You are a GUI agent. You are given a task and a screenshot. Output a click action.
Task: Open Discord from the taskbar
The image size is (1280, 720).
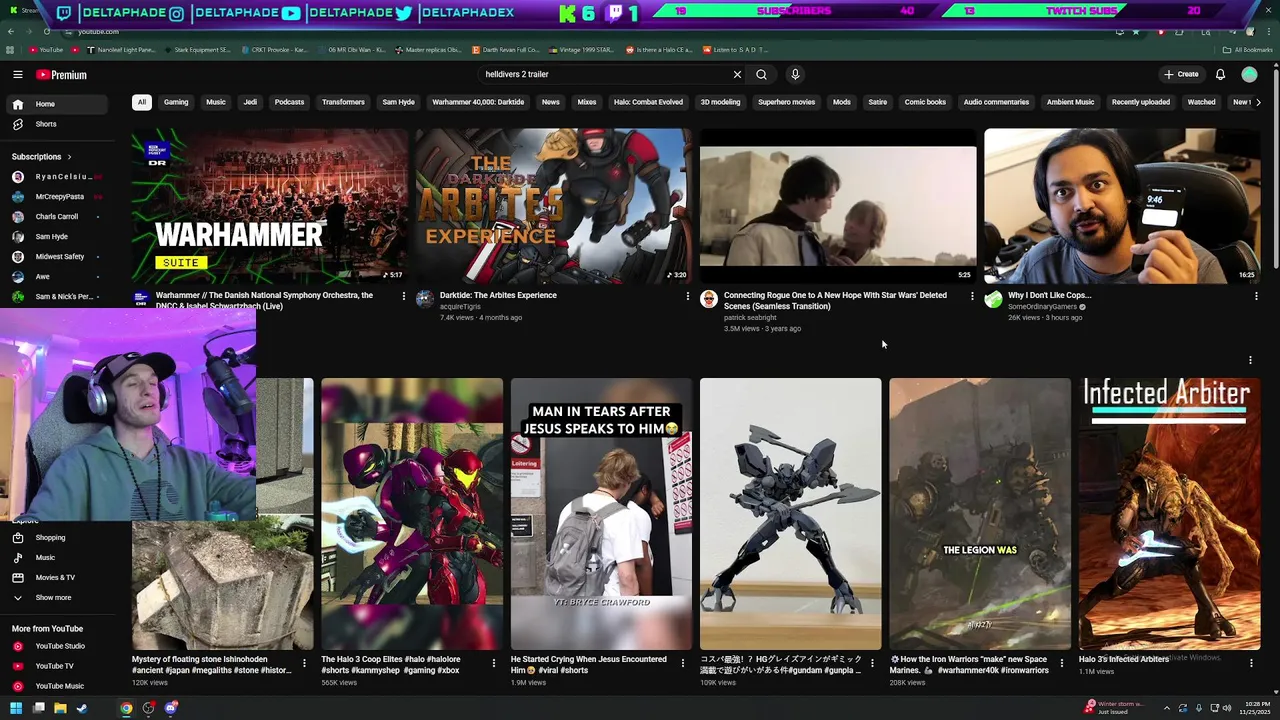tap(170, 708)
